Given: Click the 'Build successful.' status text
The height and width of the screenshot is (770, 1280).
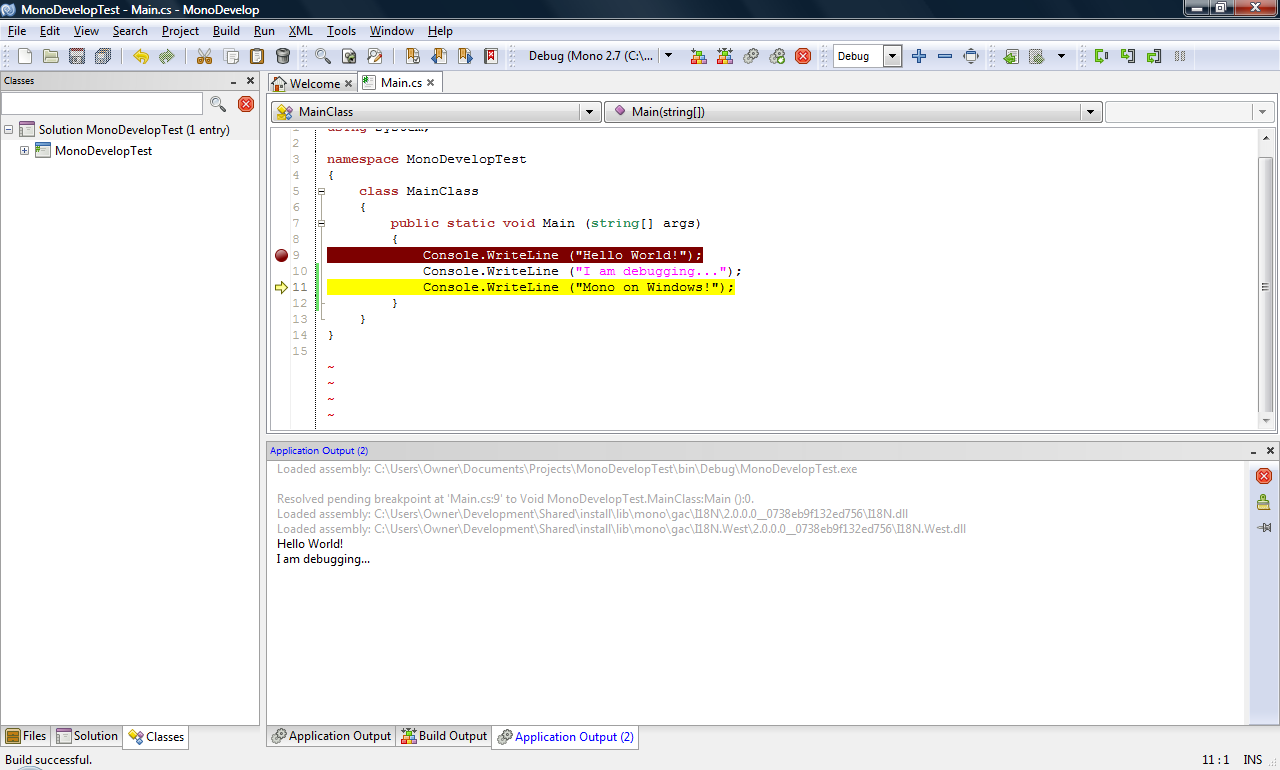Looking at the screenshot, I should [x=49, y=760].
